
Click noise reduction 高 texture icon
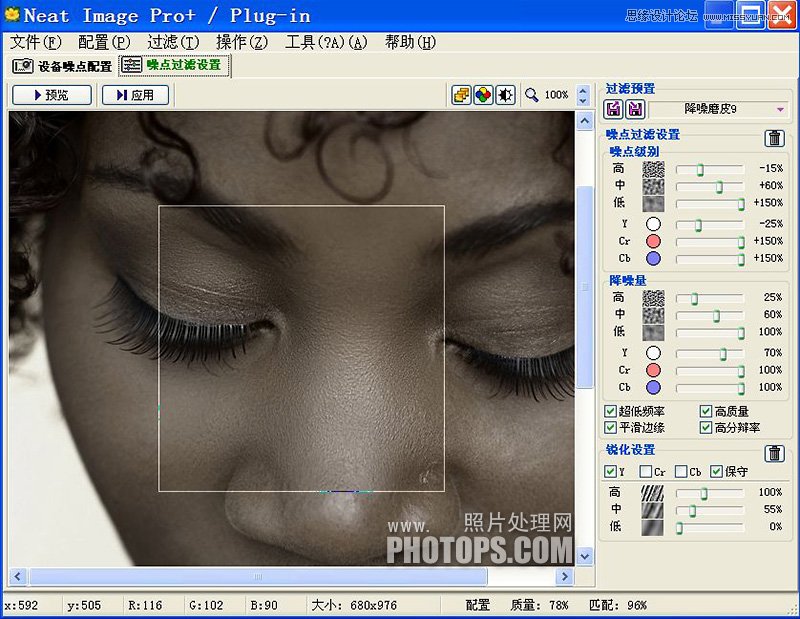pos(653,298)
